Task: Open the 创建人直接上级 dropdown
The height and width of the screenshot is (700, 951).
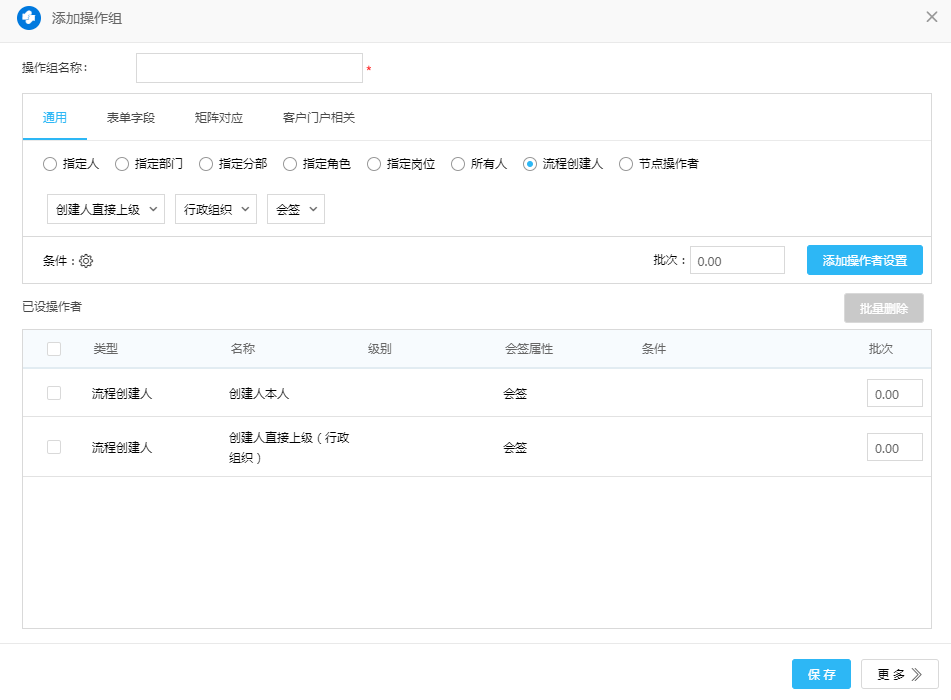Action: [106, 209]
